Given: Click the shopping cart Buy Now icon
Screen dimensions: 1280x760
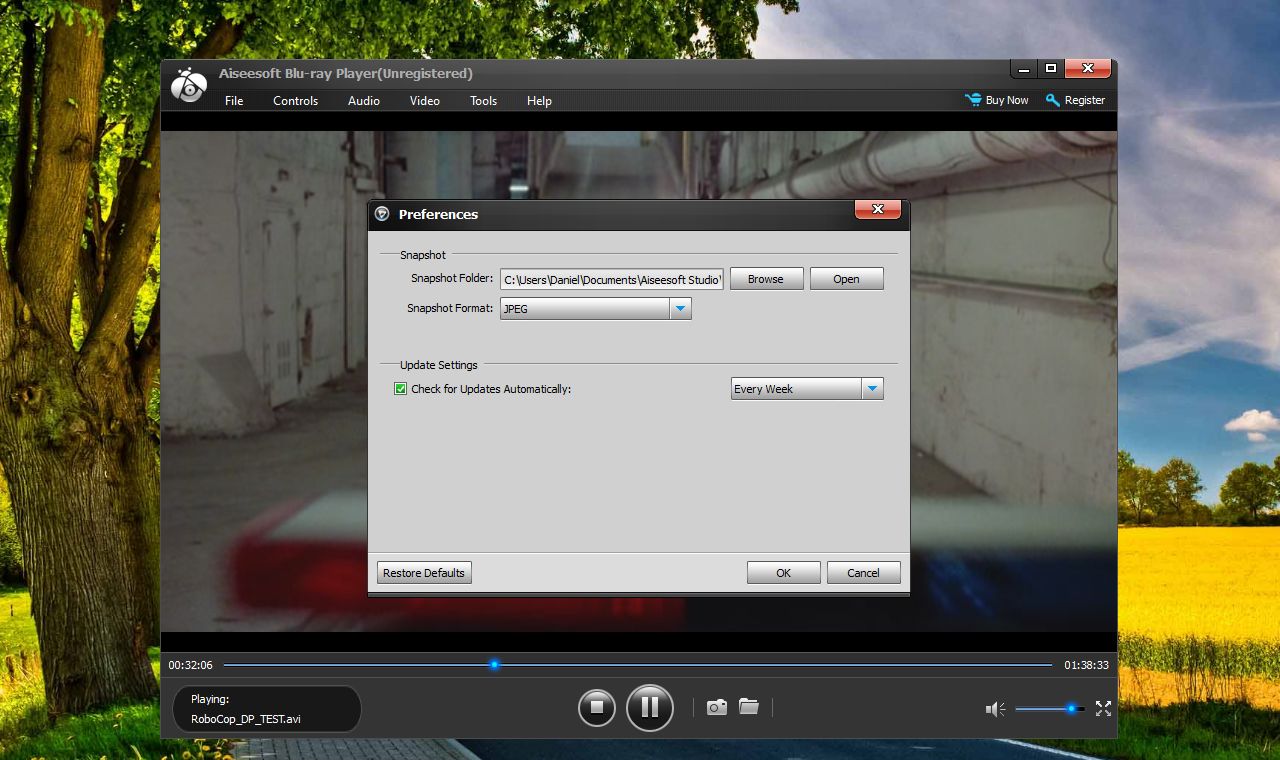Looking at the screenshot, I should coord(973,100).
